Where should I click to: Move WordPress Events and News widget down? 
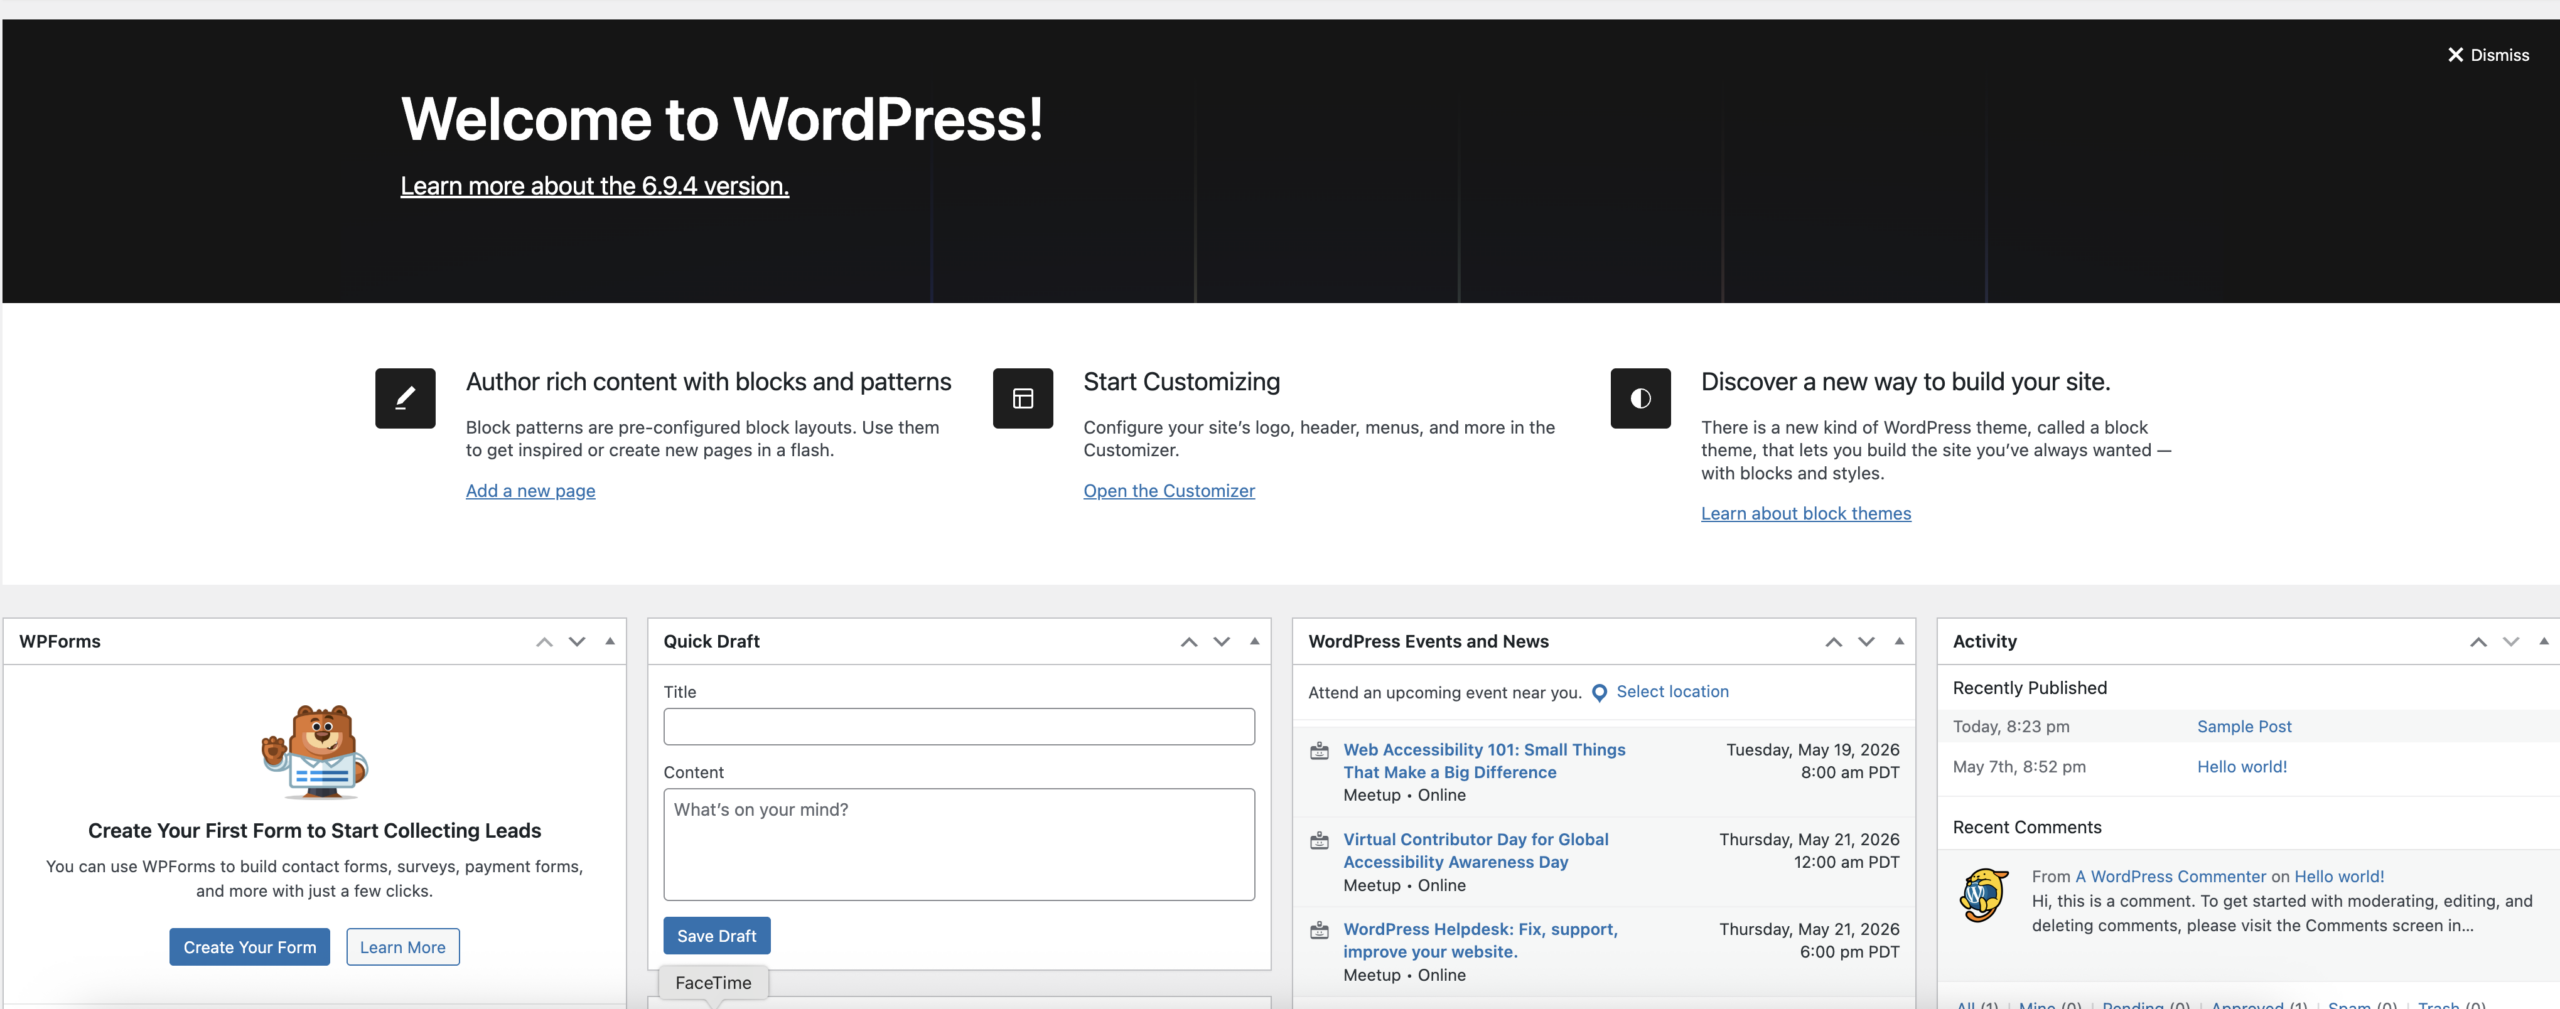(x=1866, y=642)
